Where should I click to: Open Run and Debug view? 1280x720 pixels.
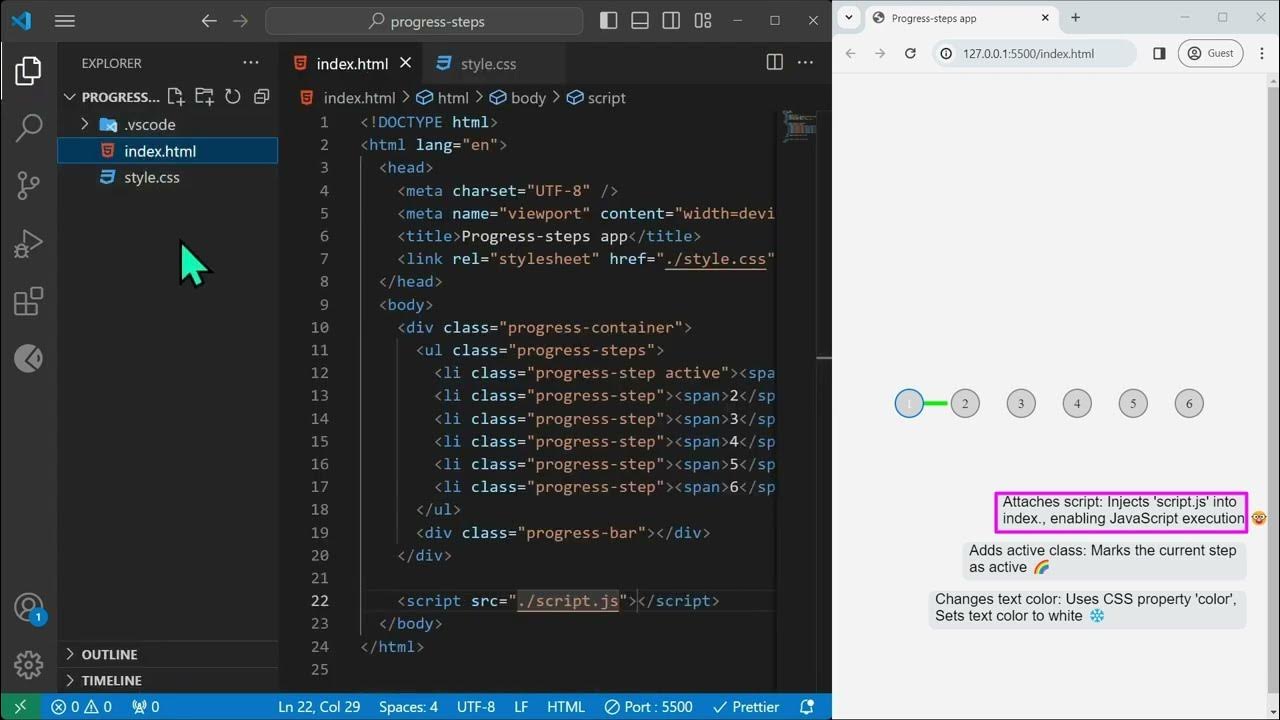(28, 243)
